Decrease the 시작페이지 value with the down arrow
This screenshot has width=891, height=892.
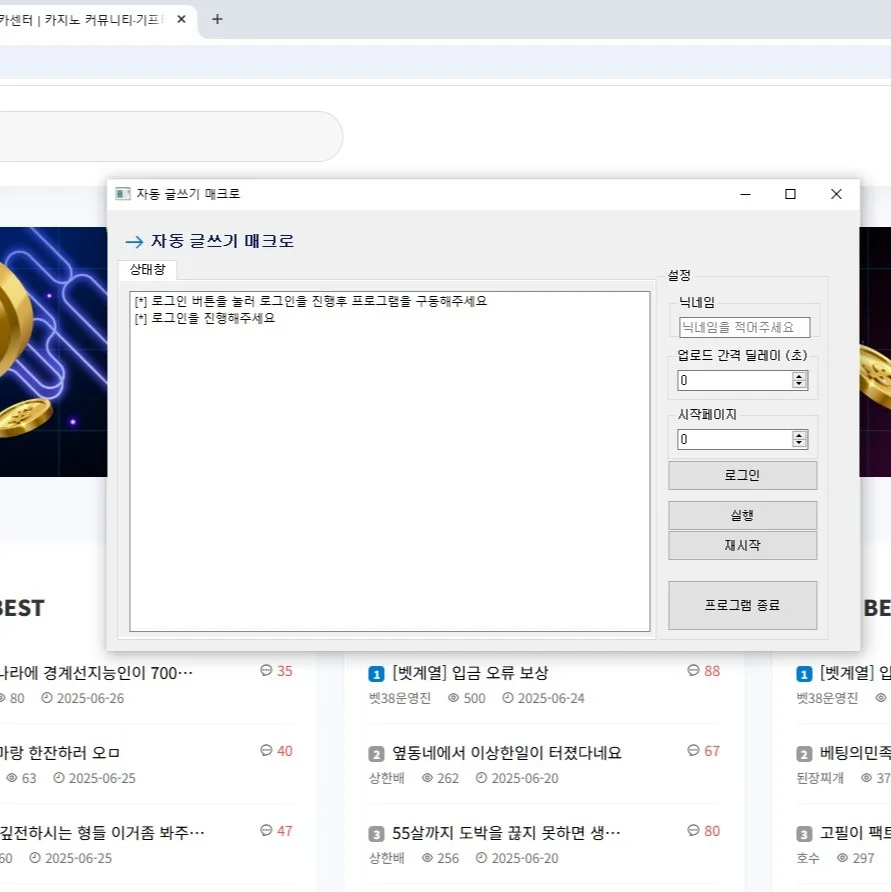point(799,443)
